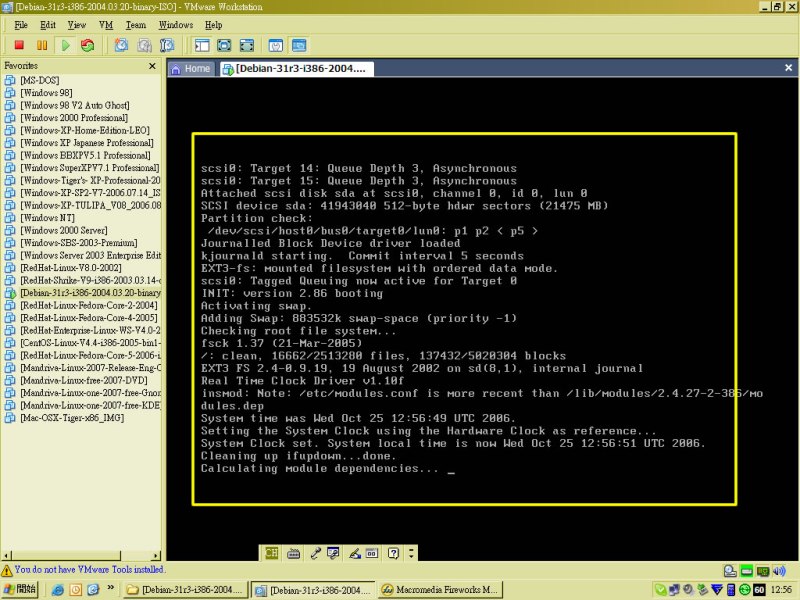Click the CH language indicator on IME bar

tap(271, 553)
